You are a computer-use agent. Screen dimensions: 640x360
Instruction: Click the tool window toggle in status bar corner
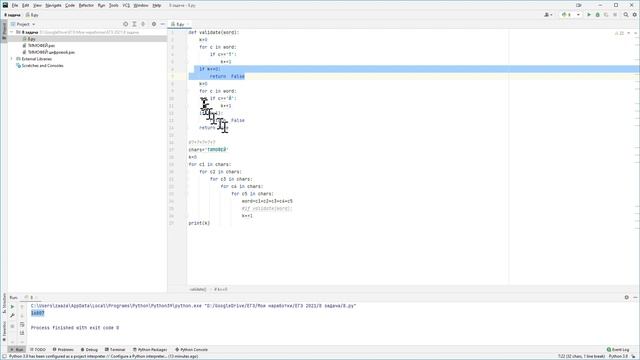coord(4,357)
